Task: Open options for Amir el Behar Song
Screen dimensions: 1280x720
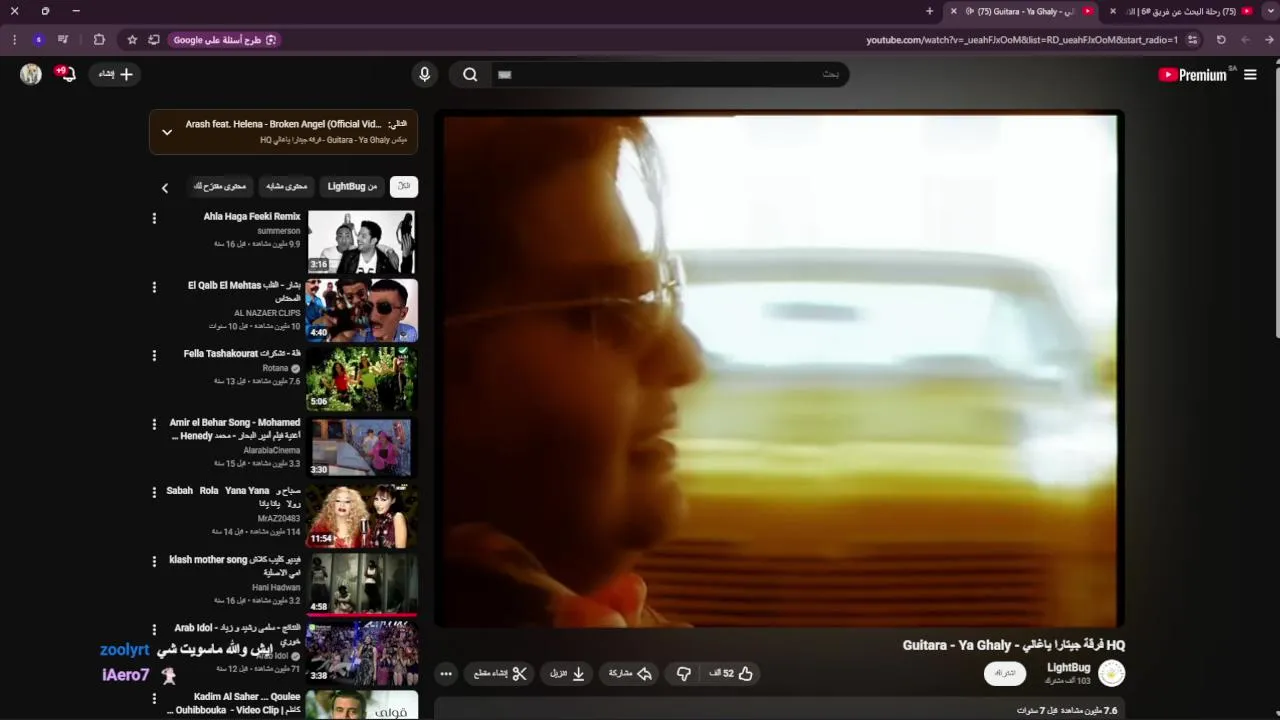Action: click(x=154, y=424)
